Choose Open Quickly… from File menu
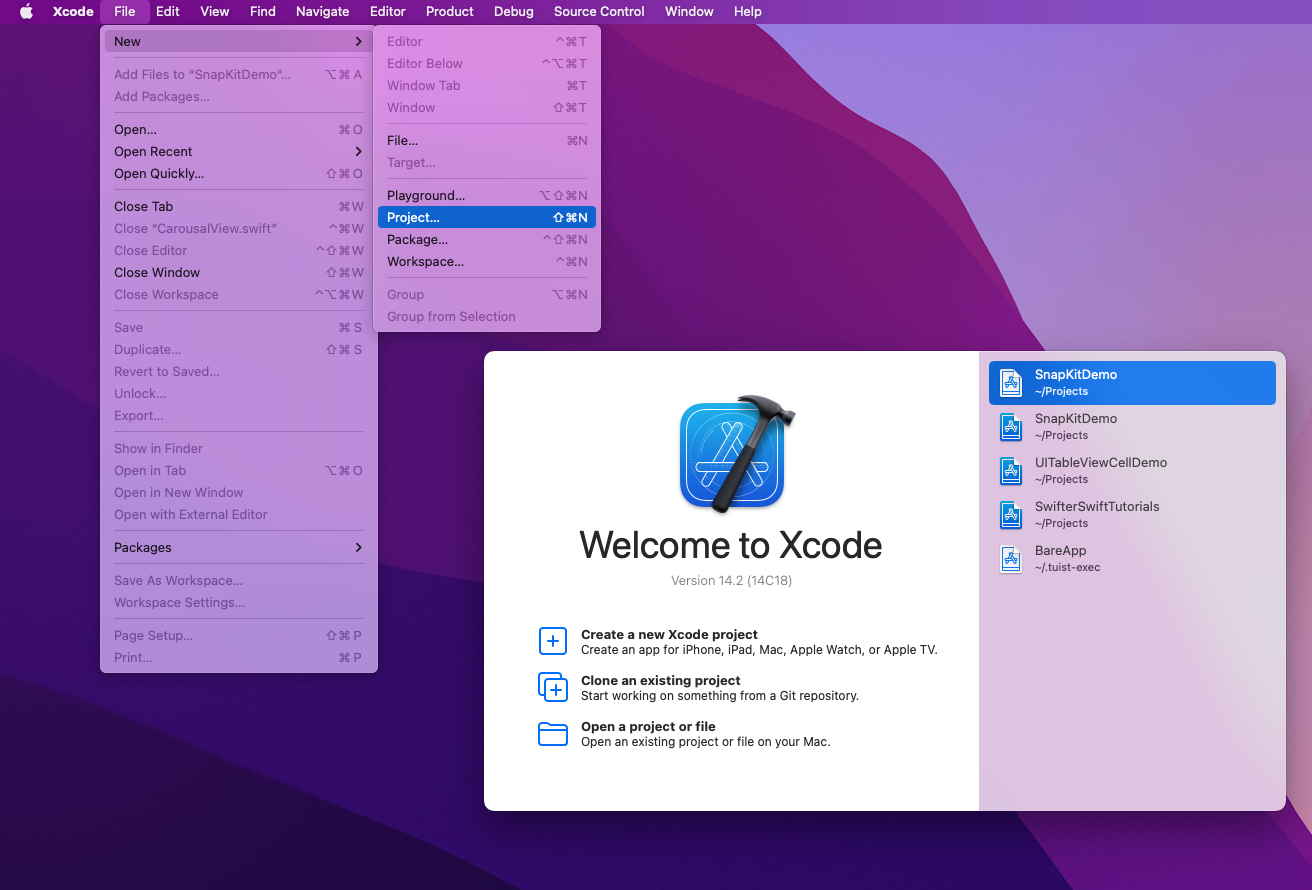Image resolution: width=1312 pixels, height=890 pixels. click(x=239, y=174)
